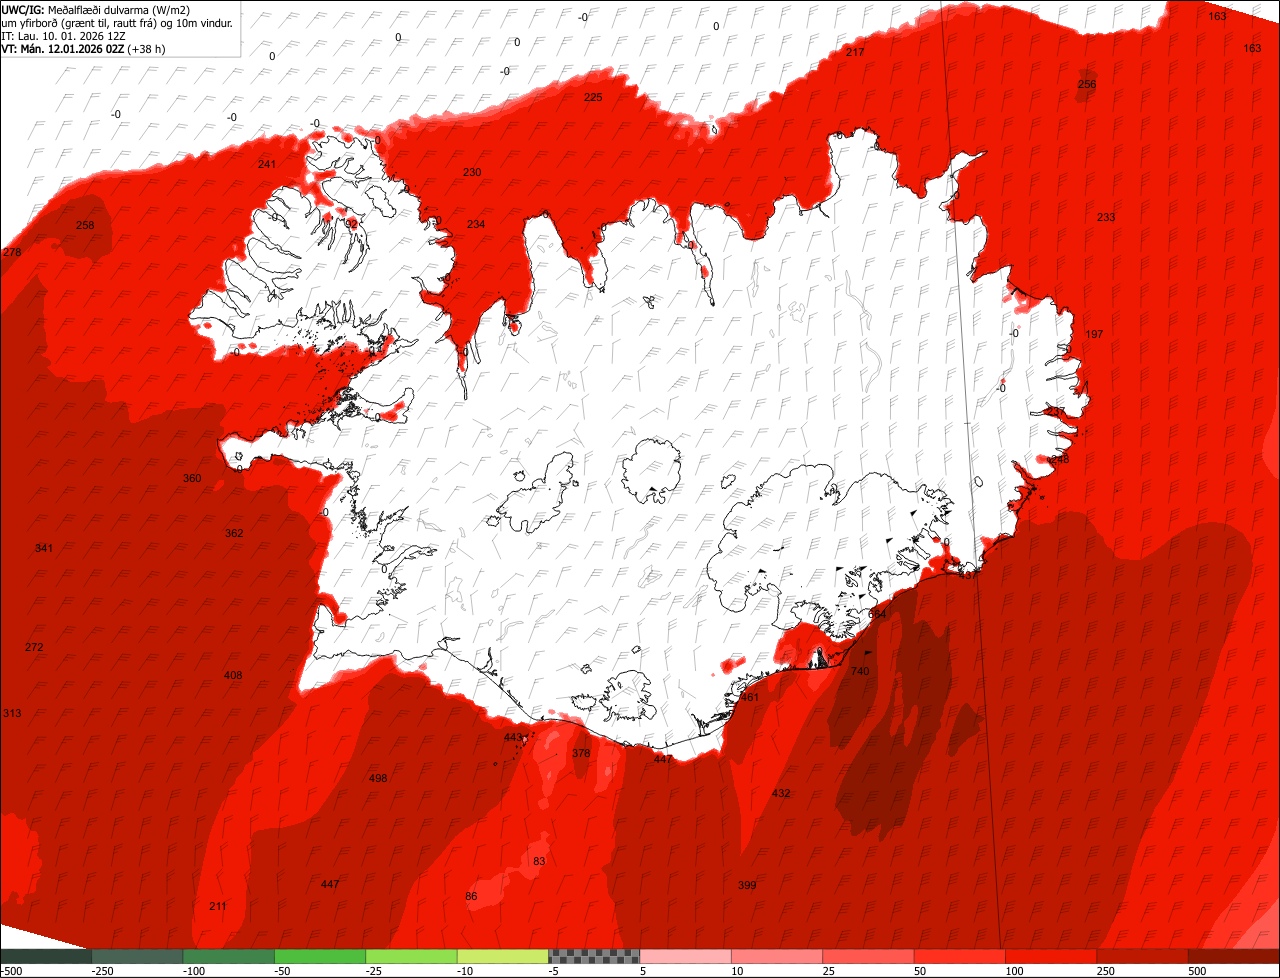Click the flux value 432 in the southern ocean
Screen dimensions: 1280x978
click(x=781, y=793)
